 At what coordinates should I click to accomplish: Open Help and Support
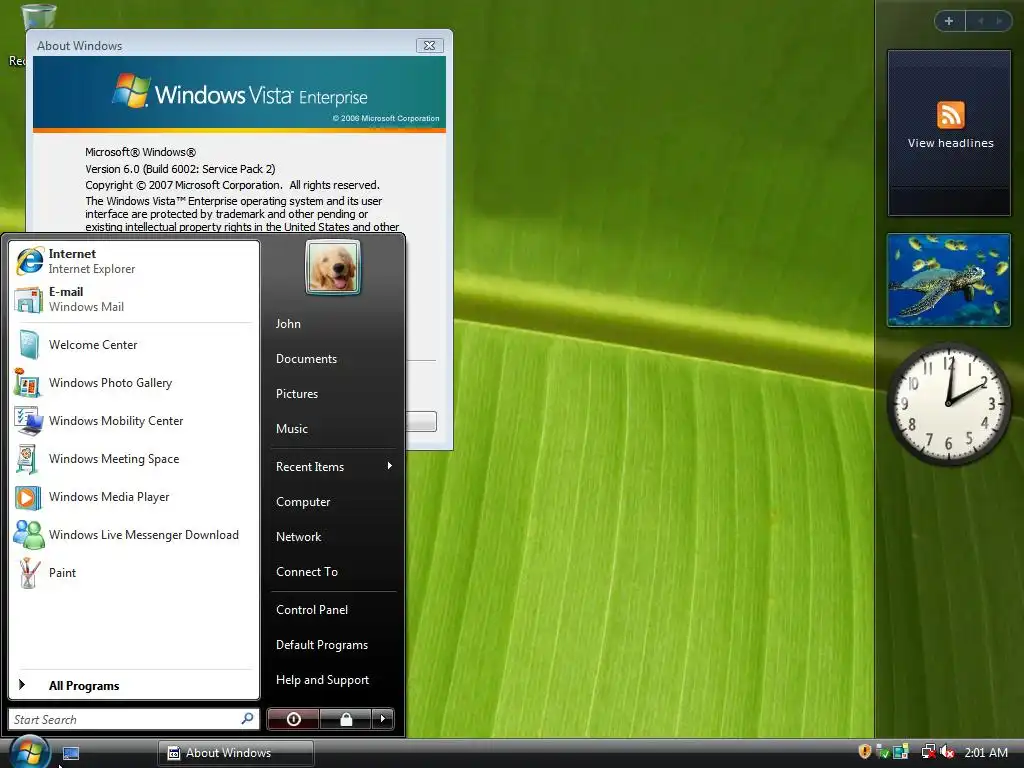click(333, 680)
